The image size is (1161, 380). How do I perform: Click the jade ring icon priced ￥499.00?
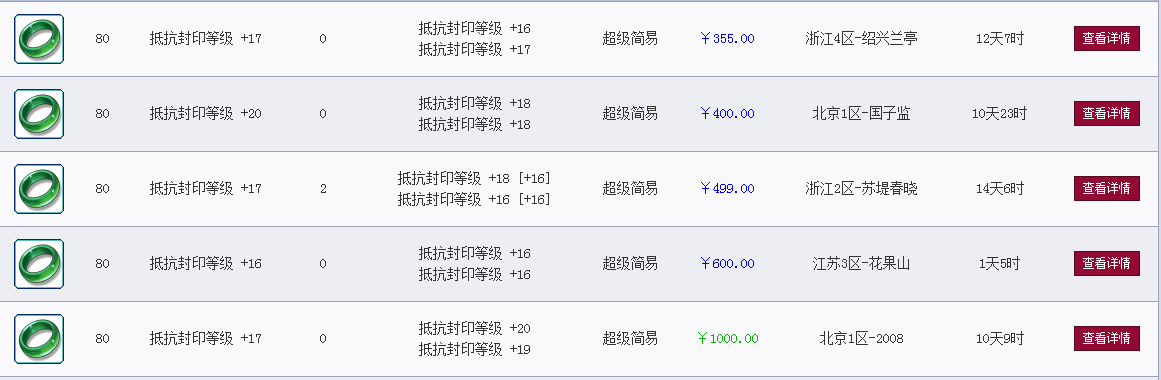click(39, 188)
